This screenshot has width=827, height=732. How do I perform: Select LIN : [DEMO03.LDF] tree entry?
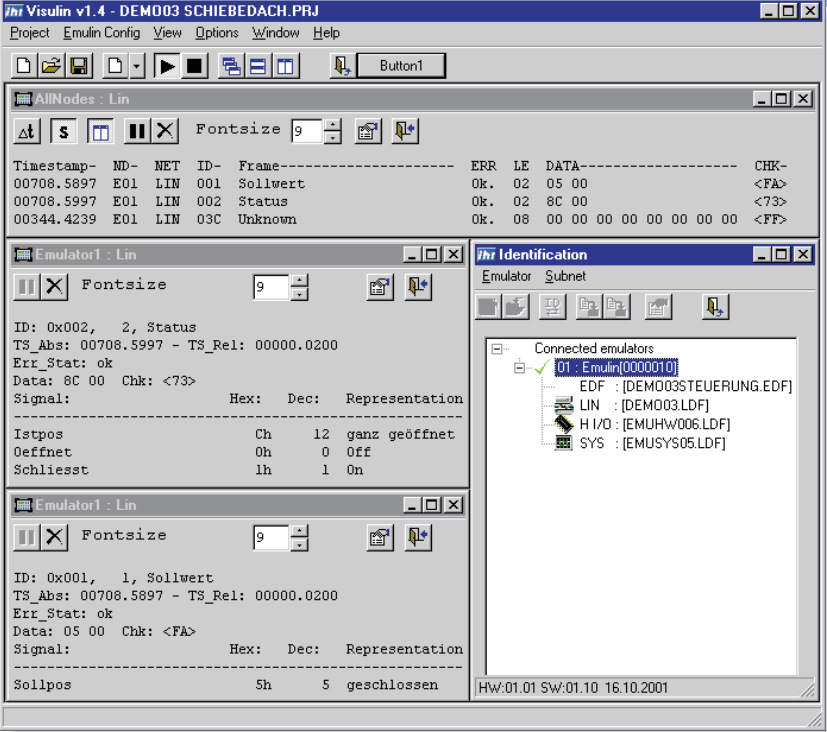tap(640, 405)
